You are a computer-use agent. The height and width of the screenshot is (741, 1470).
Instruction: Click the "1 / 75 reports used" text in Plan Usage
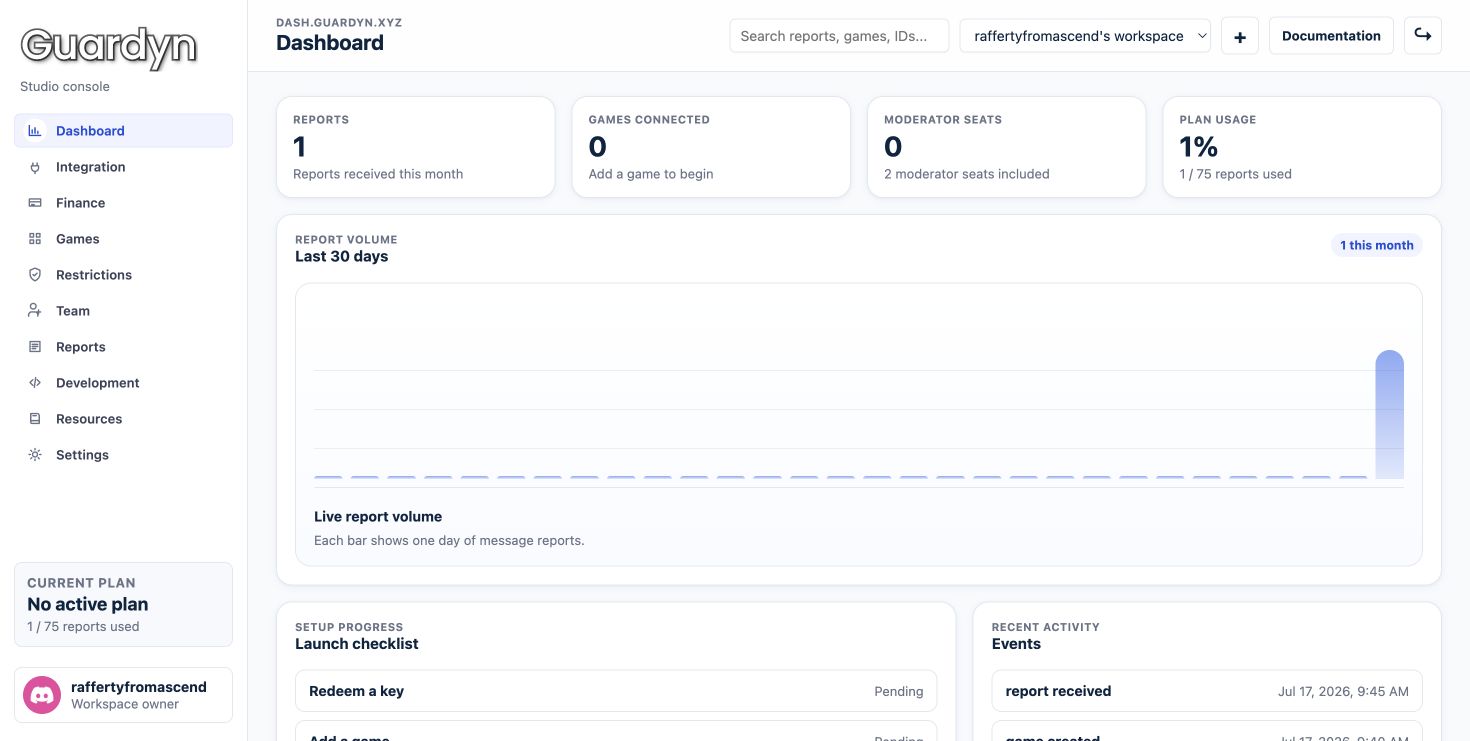pyautogui.click(x=1235, y=174)
